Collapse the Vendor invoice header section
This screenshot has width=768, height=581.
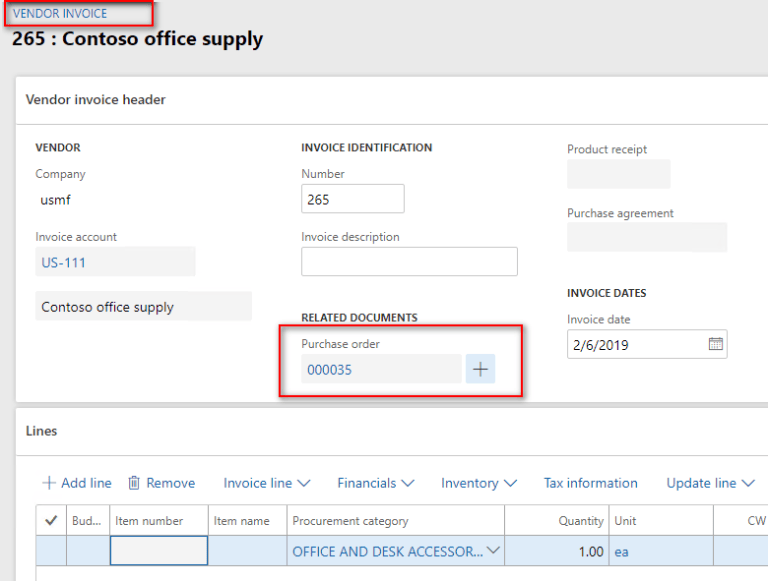pyautogui.click(x=96, y=99)
